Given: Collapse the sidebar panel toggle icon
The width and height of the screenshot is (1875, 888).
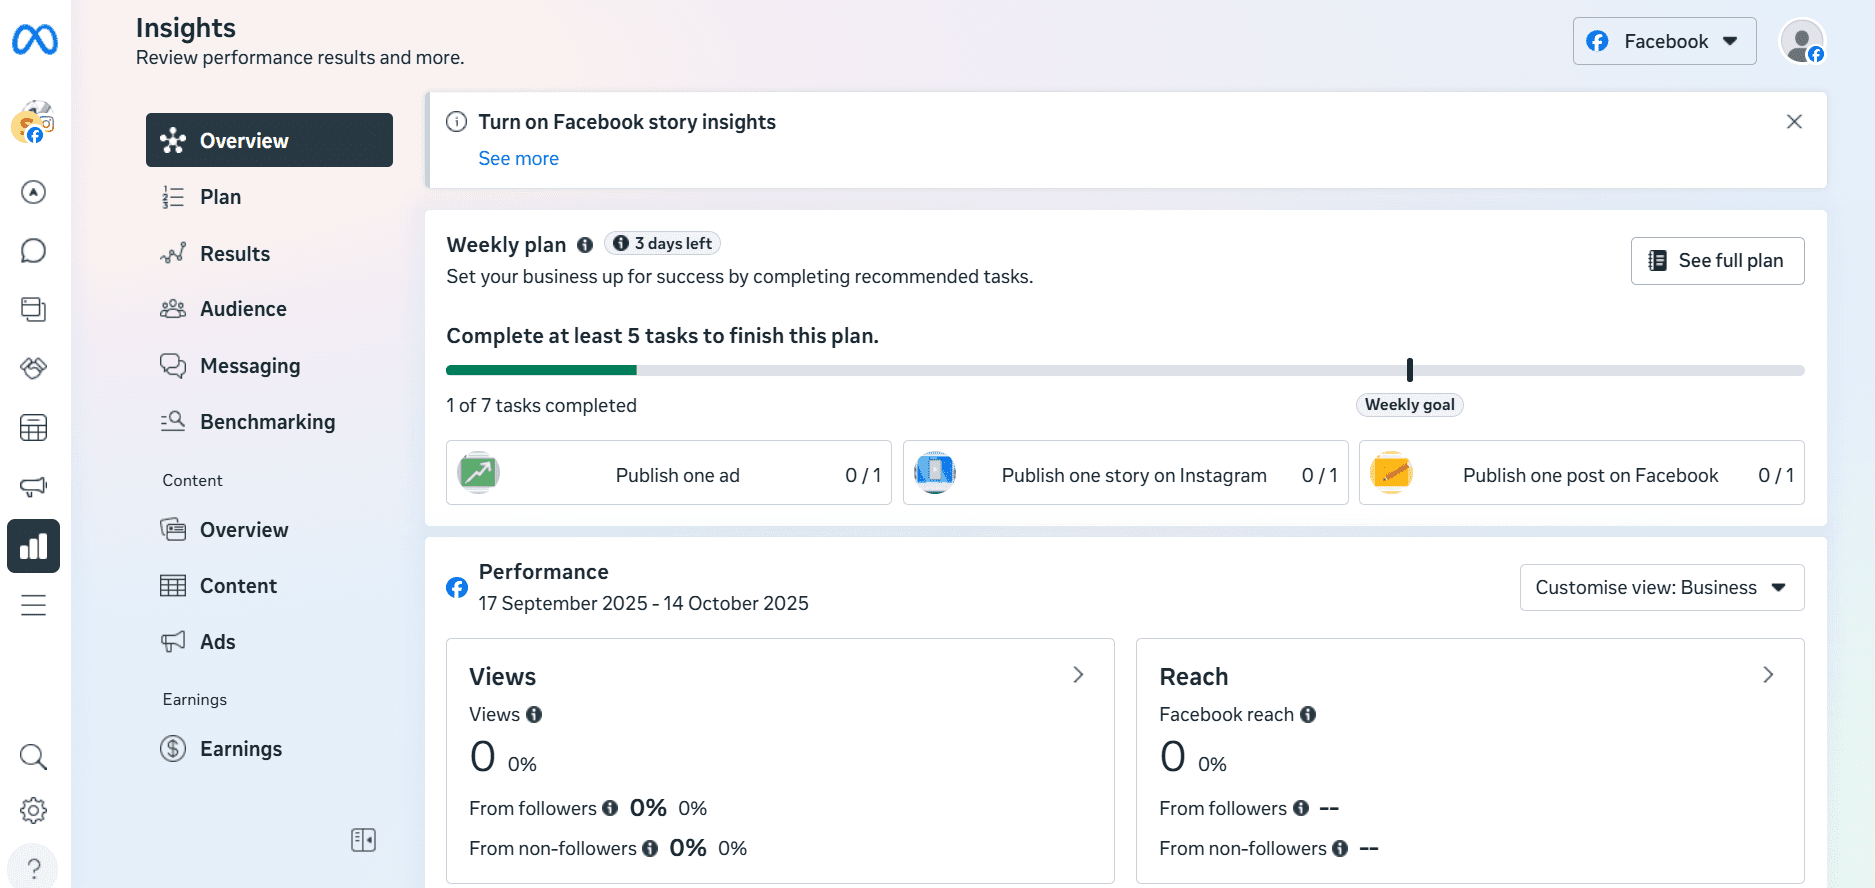Looking at the screenshot, I should point(363,840).
